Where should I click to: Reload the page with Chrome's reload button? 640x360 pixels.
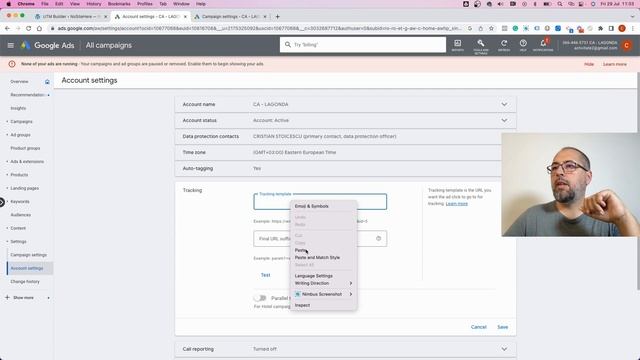pos(28,28)
